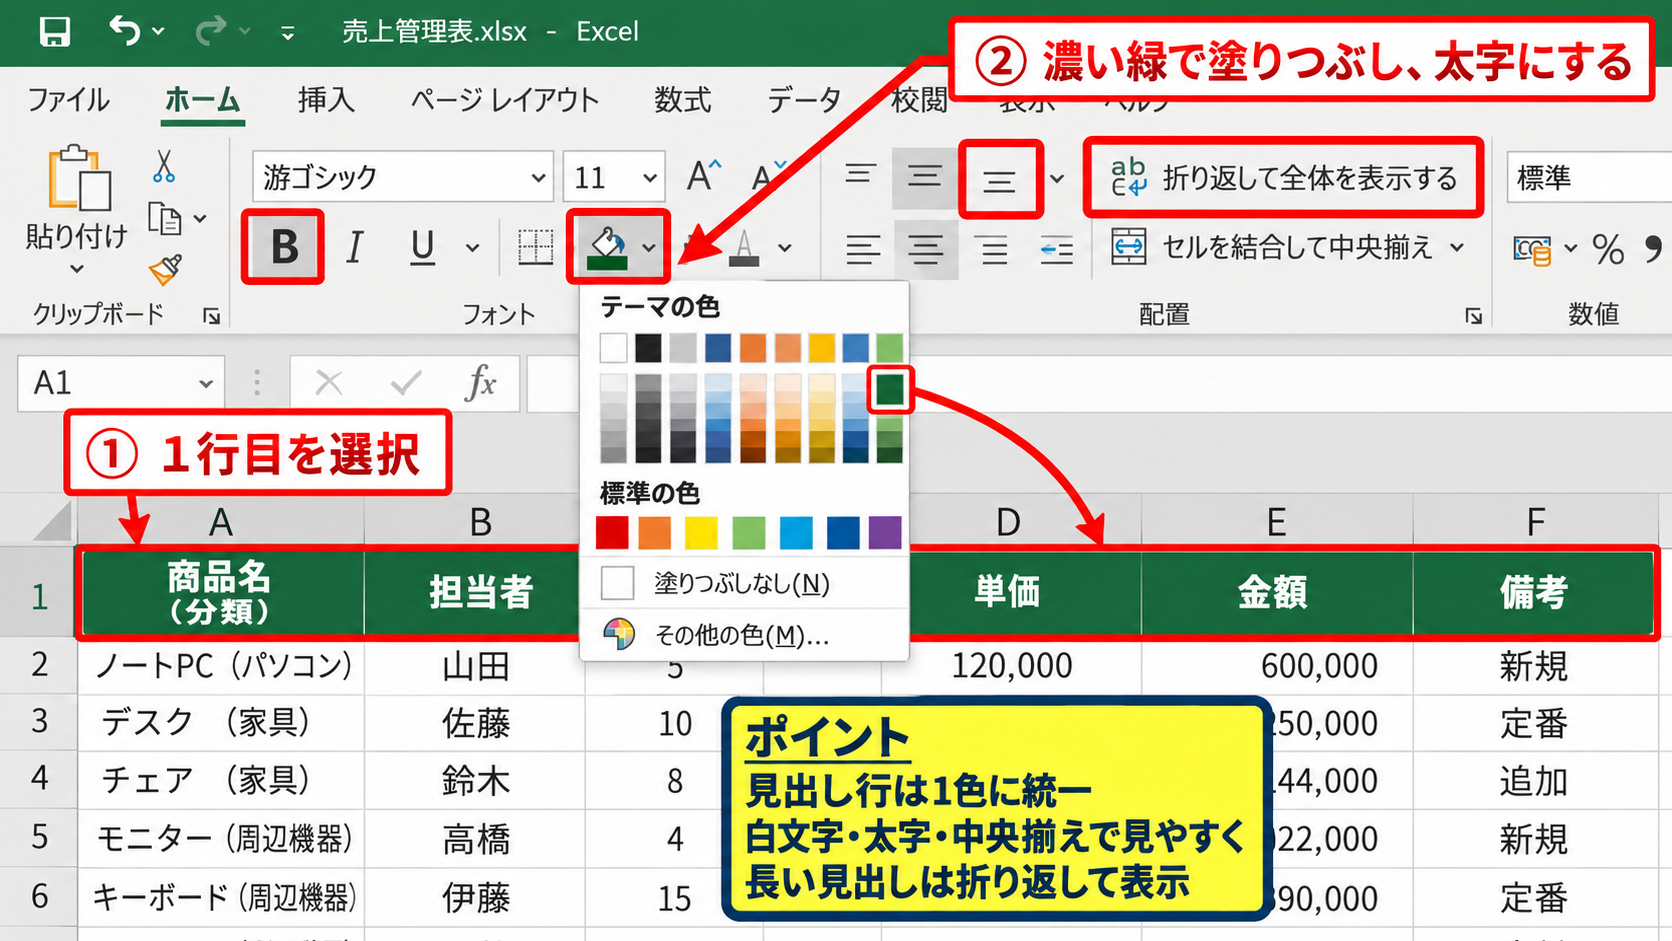Click the Undo arrow icon

[124, 30]
